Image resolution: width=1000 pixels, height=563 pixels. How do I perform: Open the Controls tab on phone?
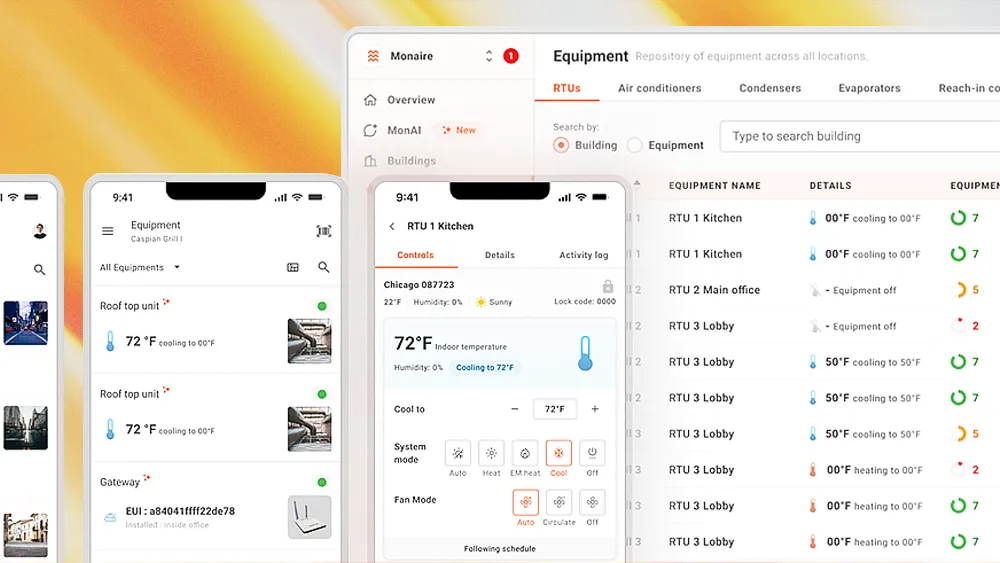pyautogui.click(x=415, y=255)
